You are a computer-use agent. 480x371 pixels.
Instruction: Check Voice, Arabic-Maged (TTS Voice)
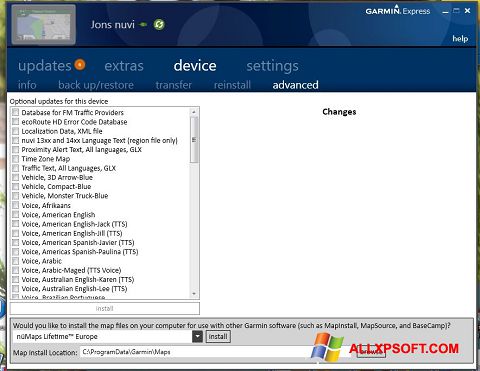[x=16, y=270]
